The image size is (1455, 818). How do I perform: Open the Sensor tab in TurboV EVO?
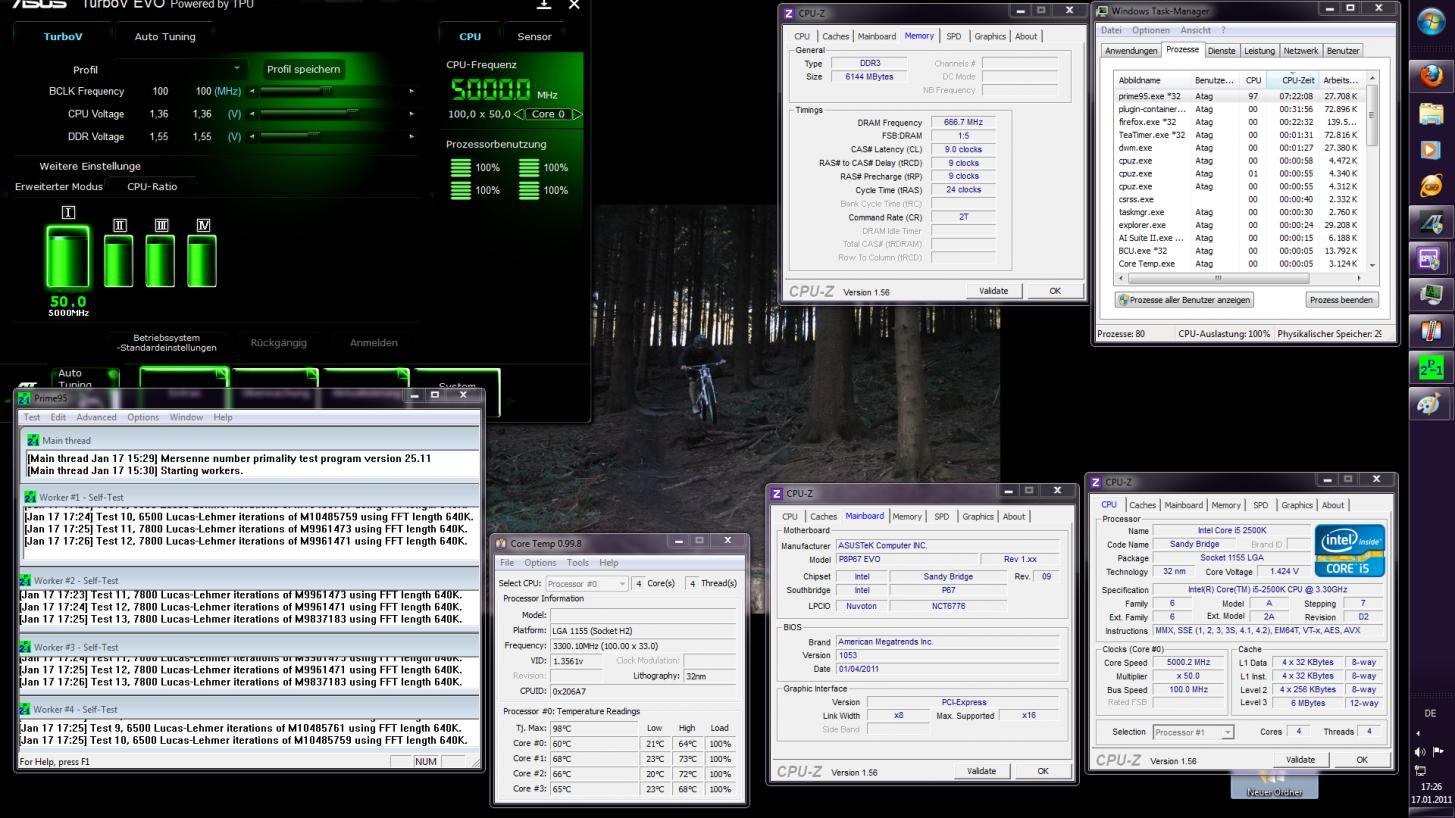click(x=534, y=37)
